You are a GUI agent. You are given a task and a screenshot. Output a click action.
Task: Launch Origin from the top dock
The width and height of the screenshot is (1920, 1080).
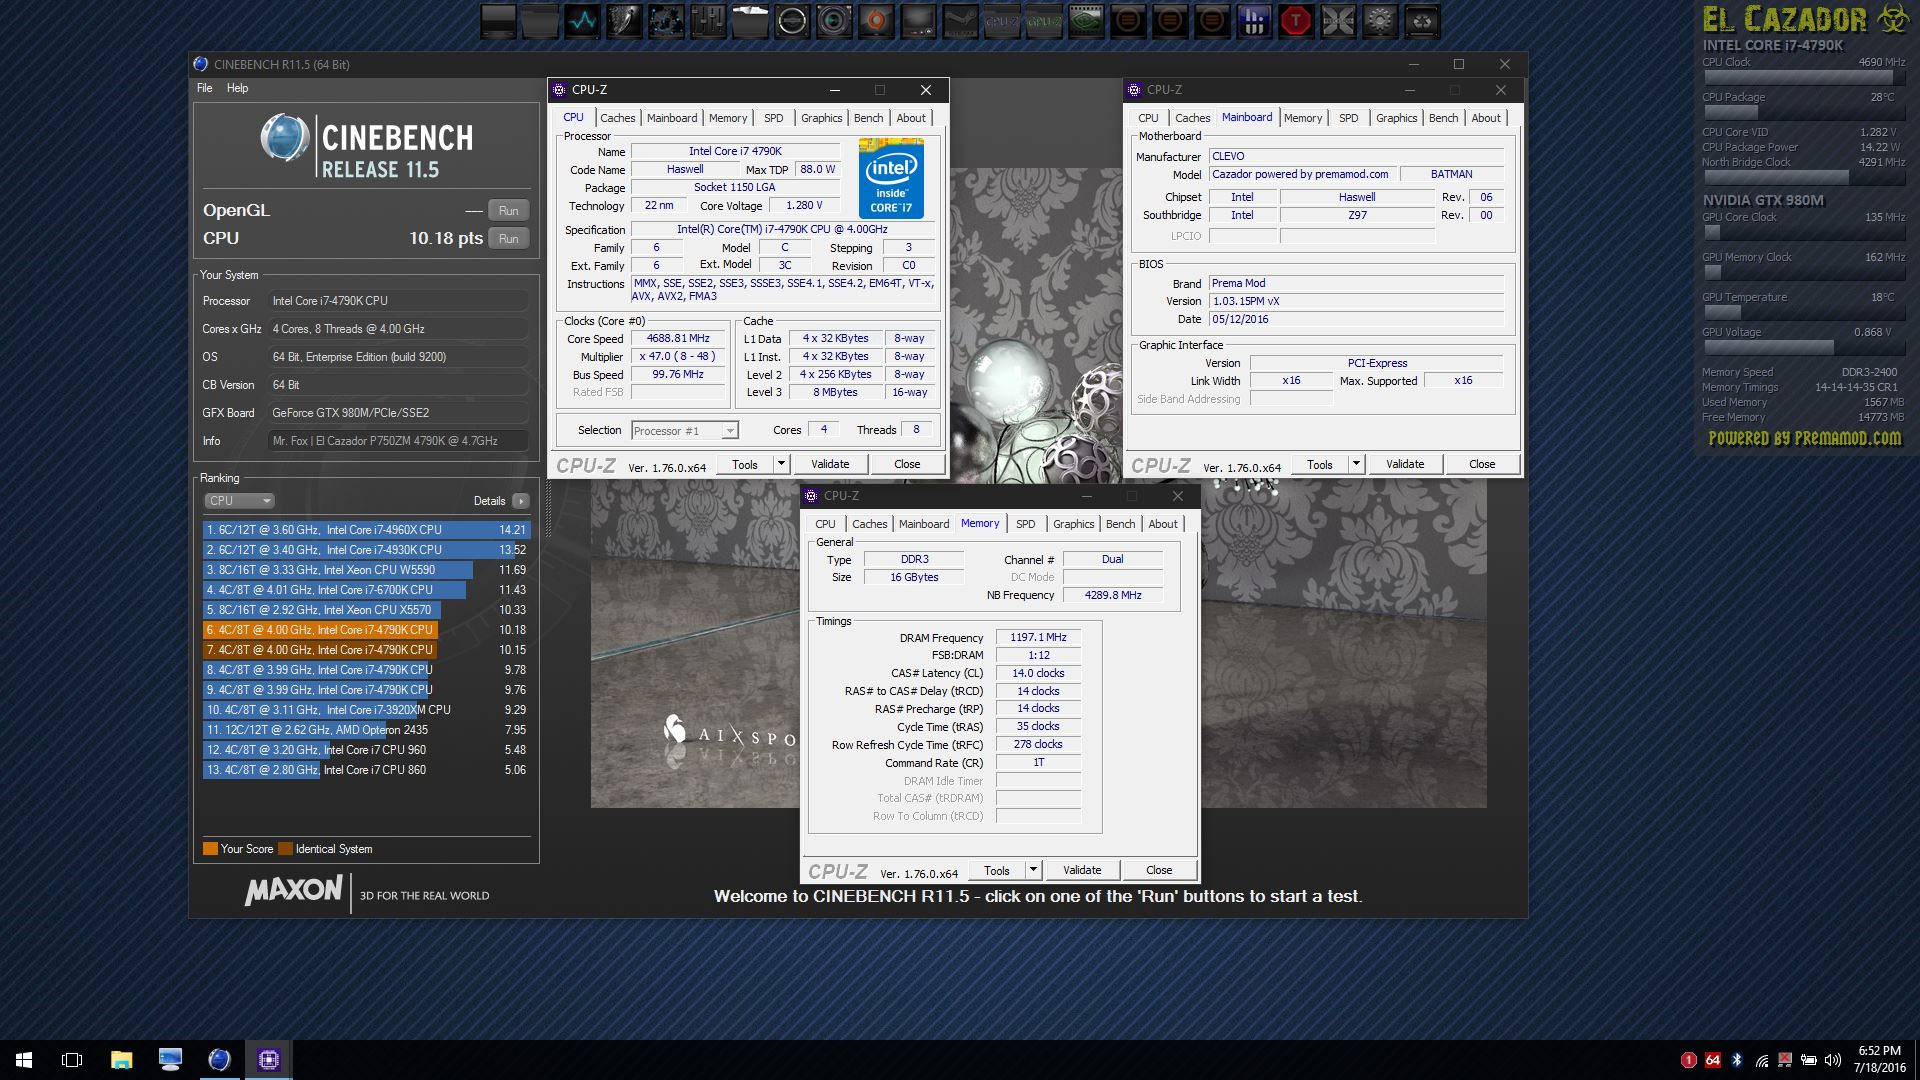tap(876, 20)
